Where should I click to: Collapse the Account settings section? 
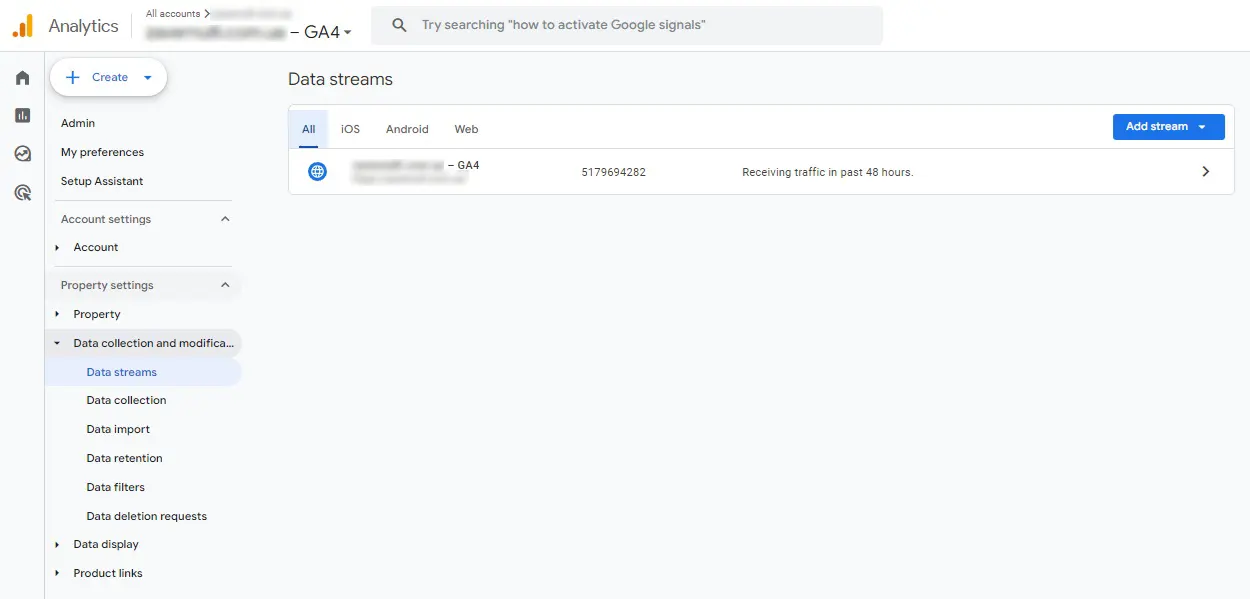click(225, 219)
